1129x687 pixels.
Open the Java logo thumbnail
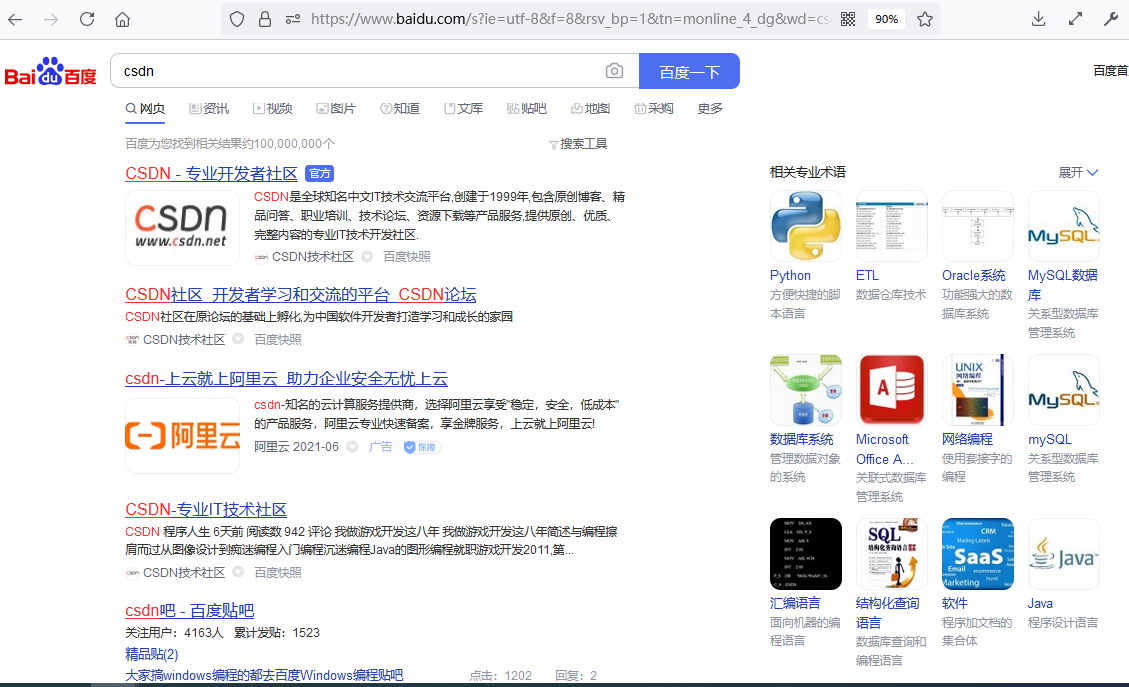point(1063,554)
